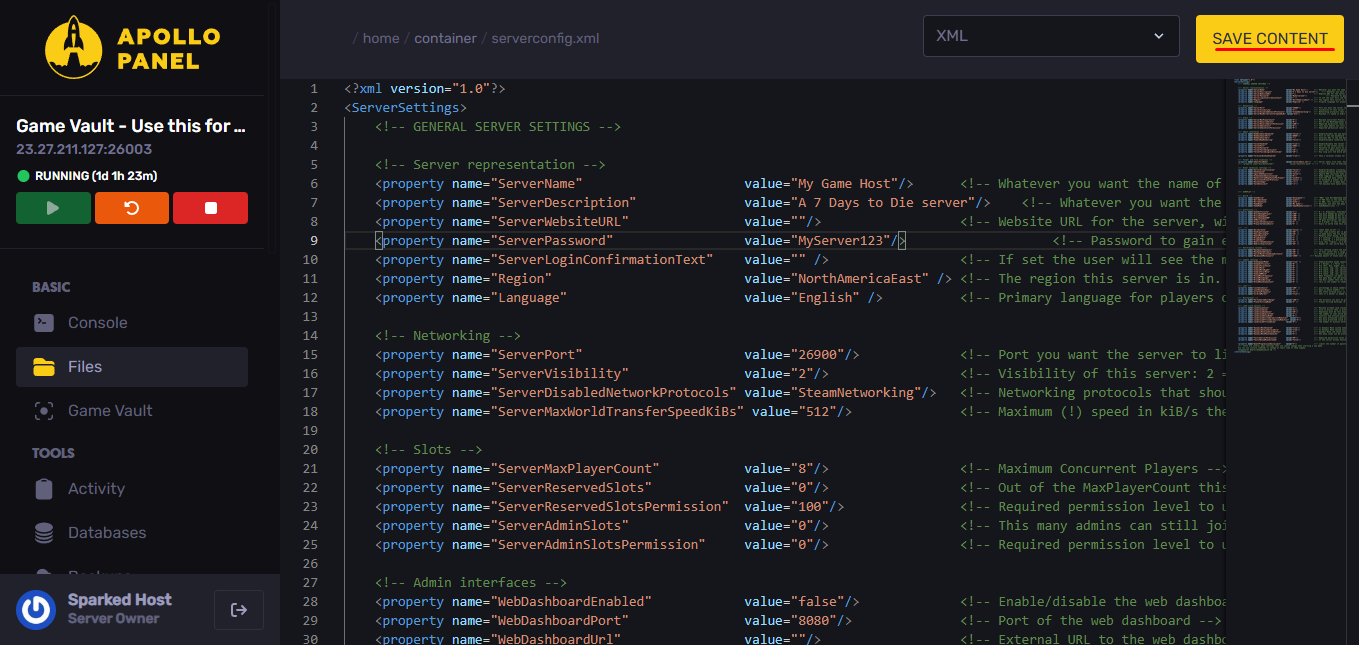Open the Game Vault page
This screenshot has width=1359, height=645.
132,411
